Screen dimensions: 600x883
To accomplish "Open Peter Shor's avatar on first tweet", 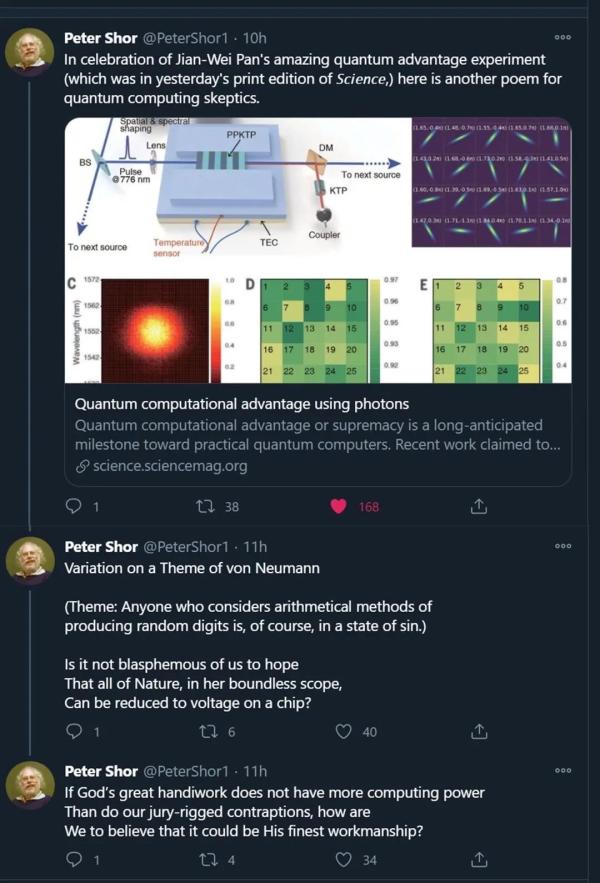I will coord(30,53).
